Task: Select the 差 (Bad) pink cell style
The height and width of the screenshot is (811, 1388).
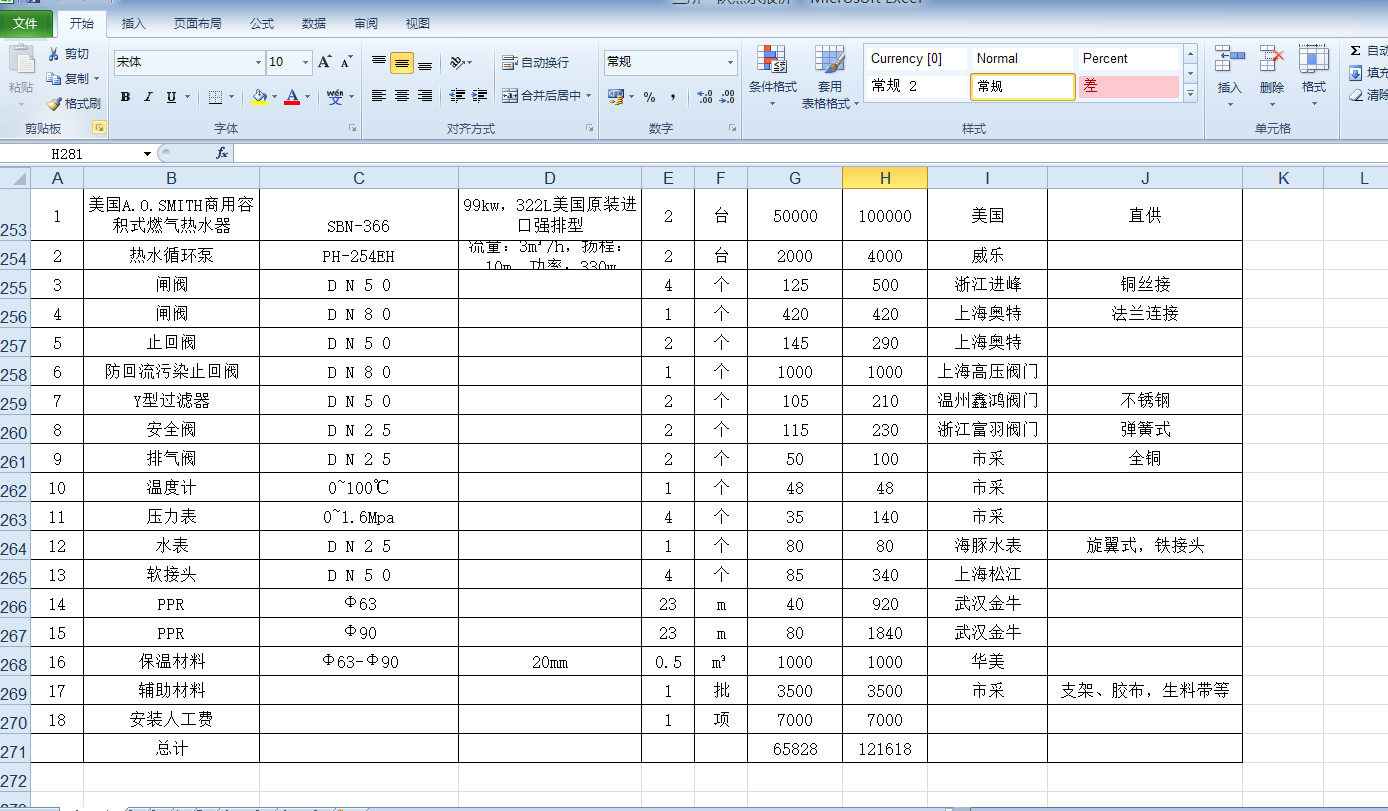Action: (1130, 87)
